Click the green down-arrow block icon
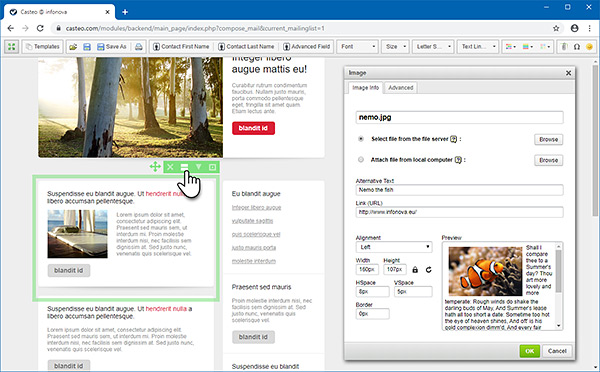This screenshot has height=372, width=600. tap(199, 167)
